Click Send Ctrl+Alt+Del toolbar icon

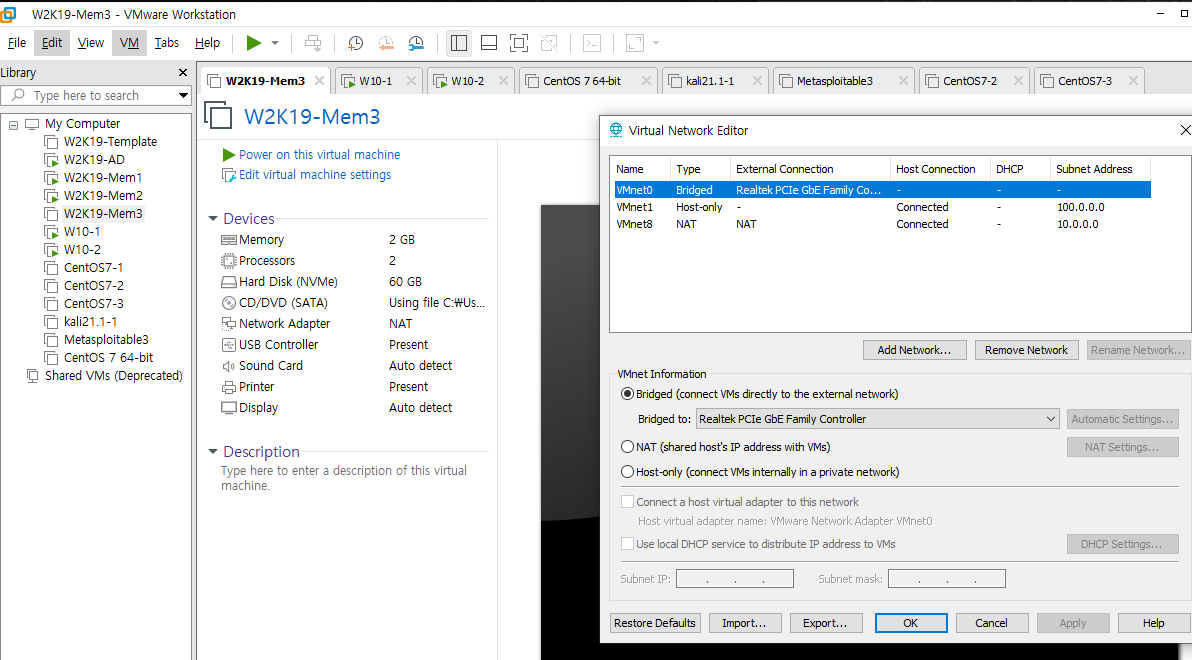pyautogui.click(x=312, y=43)
